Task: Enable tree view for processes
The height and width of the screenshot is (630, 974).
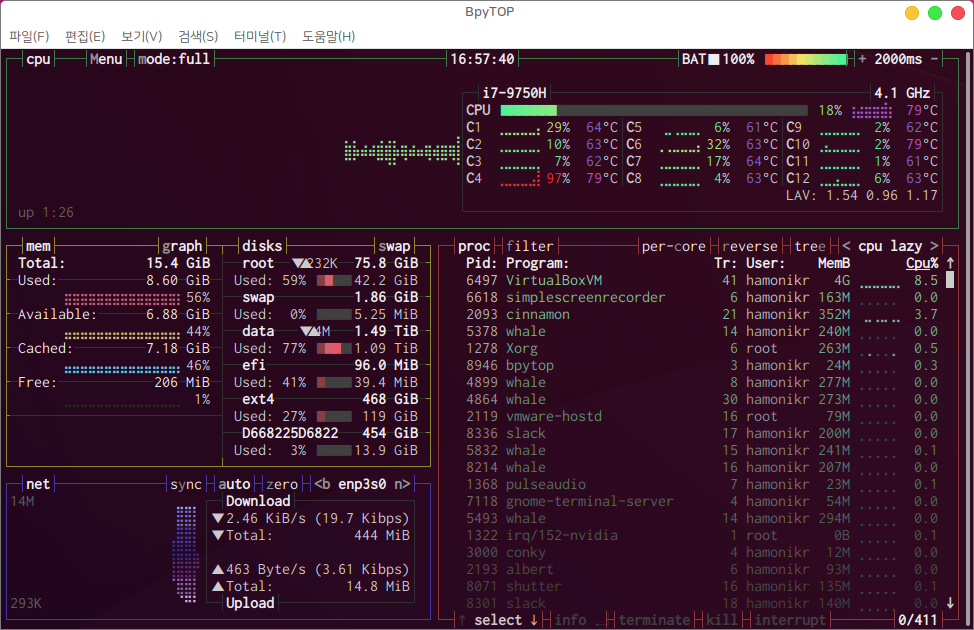Action: (810, 246)
